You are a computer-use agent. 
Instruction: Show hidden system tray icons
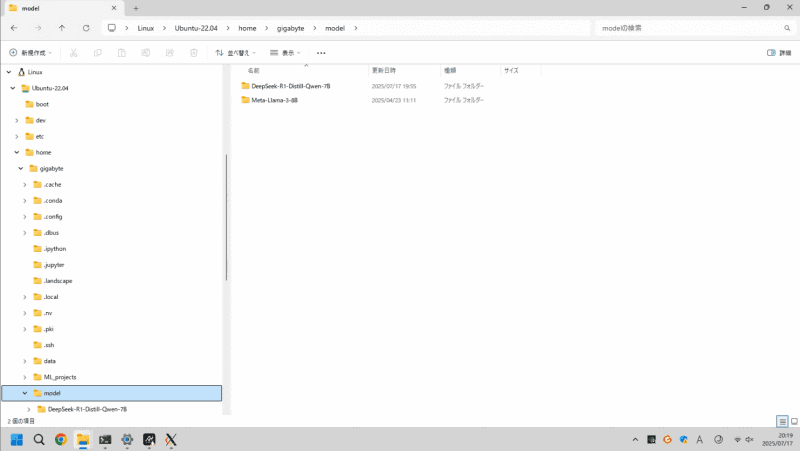click(635, 439)
